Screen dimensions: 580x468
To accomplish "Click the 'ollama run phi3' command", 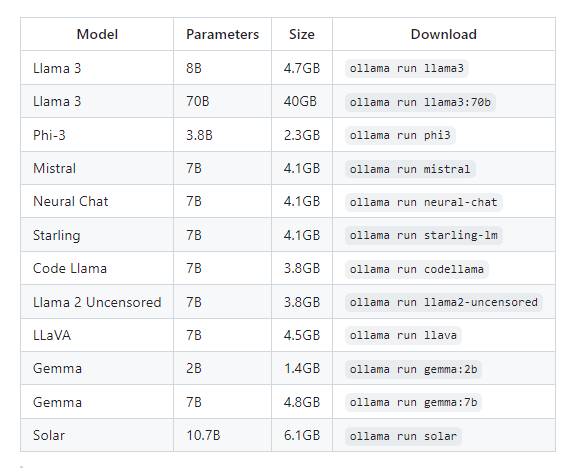I will 400,135.
